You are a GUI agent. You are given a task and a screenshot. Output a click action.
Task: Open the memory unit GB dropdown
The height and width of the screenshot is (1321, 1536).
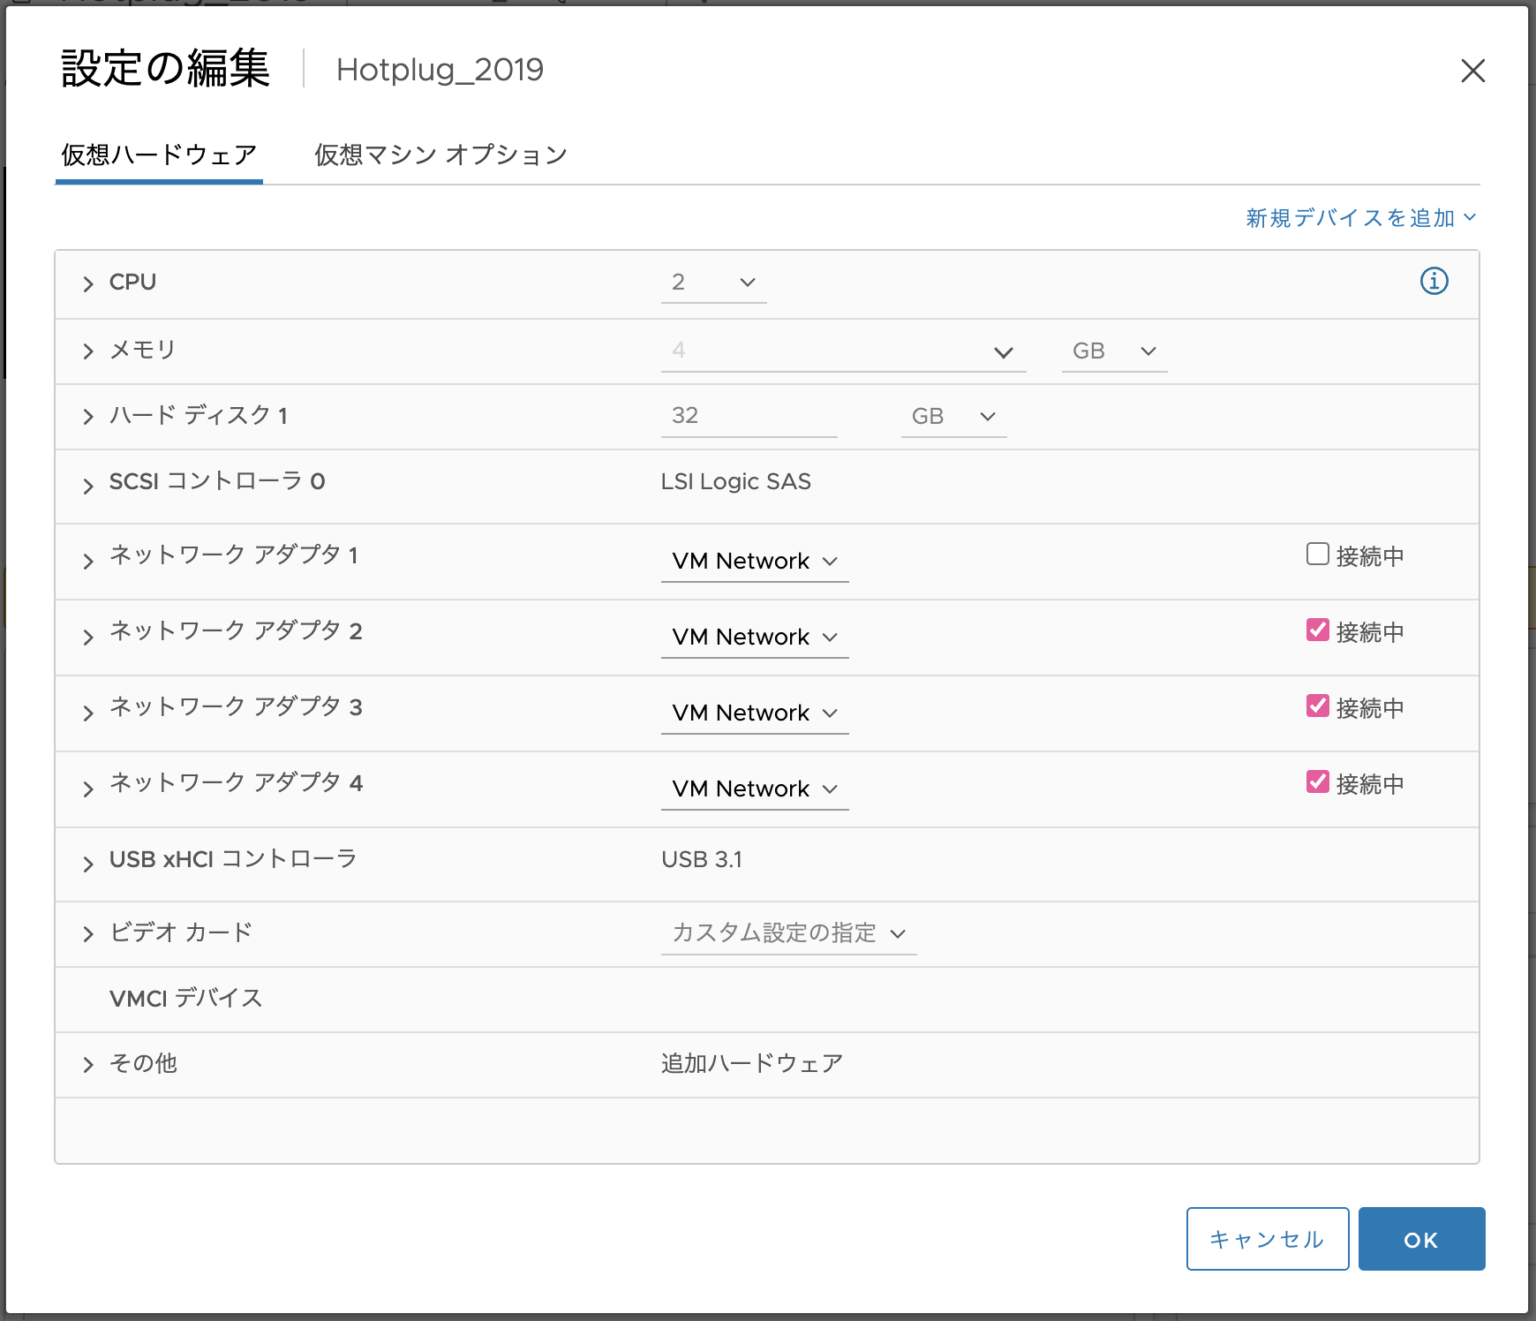pyautogui.click(x=1113, y=351)
